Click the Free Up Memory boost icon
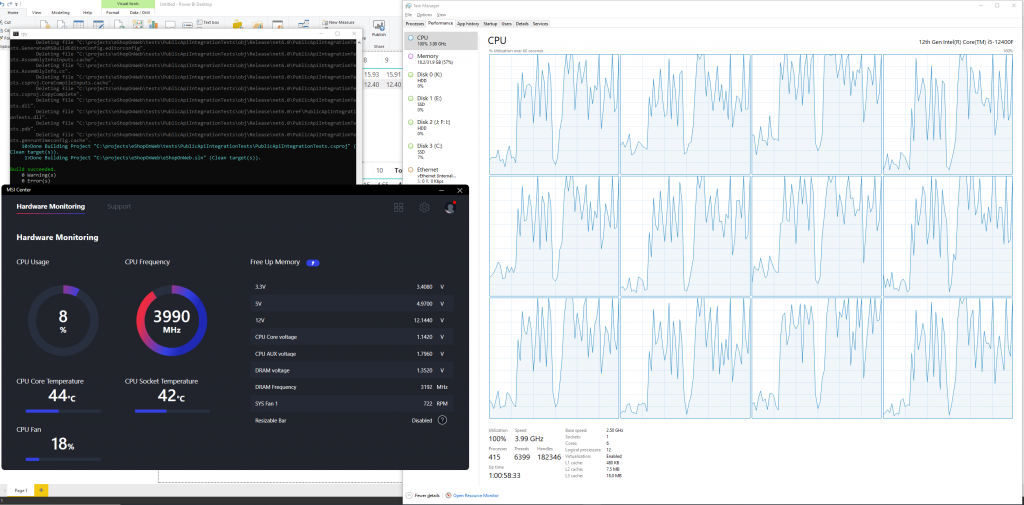1024x505 pixels. point(312,262)
